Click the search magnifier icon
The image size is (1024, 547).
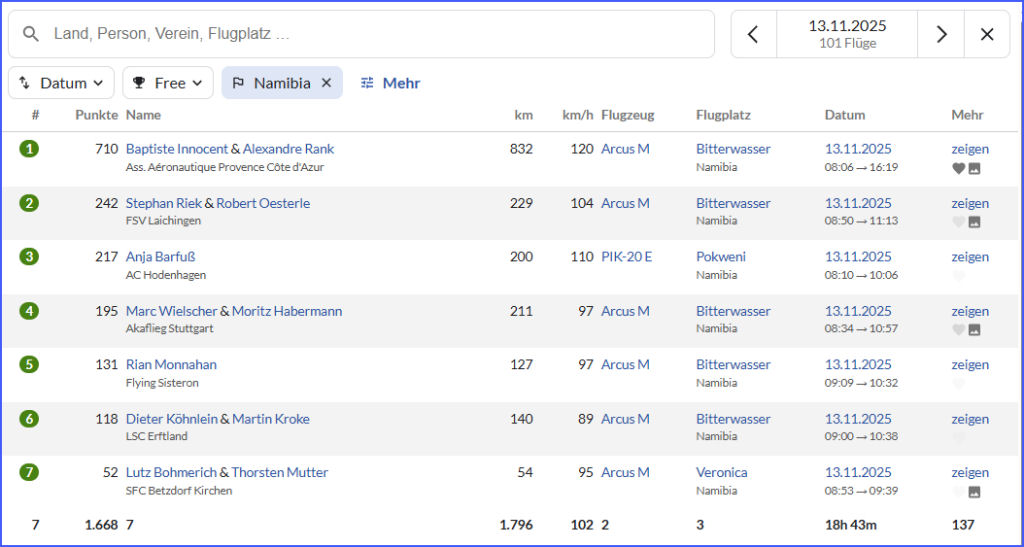coord(32,34)
